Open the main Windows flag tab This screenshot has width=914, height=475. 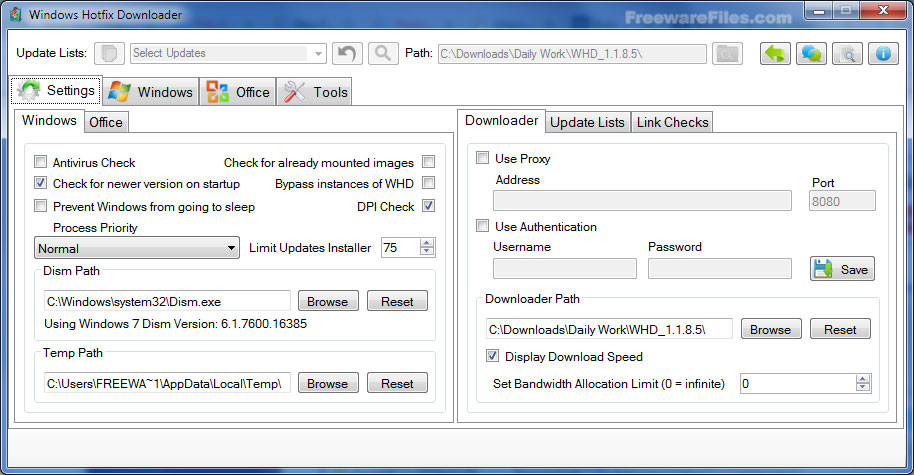[151, 92]
